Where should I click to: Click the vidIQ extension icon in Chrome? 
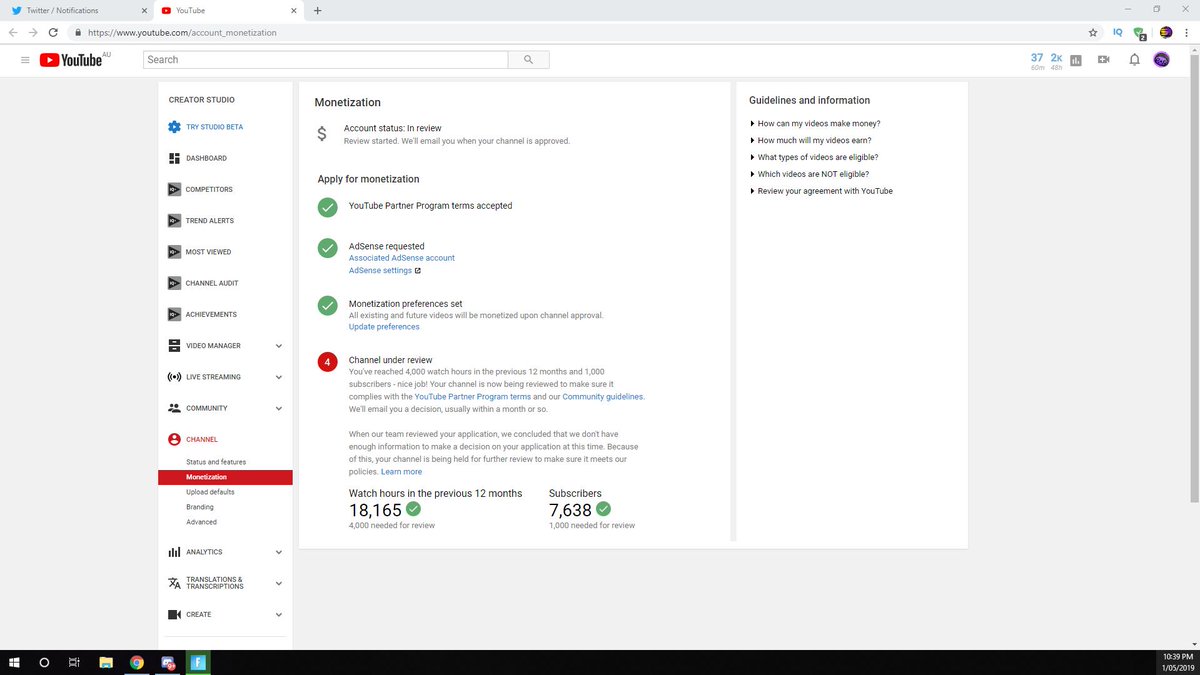1117,32
